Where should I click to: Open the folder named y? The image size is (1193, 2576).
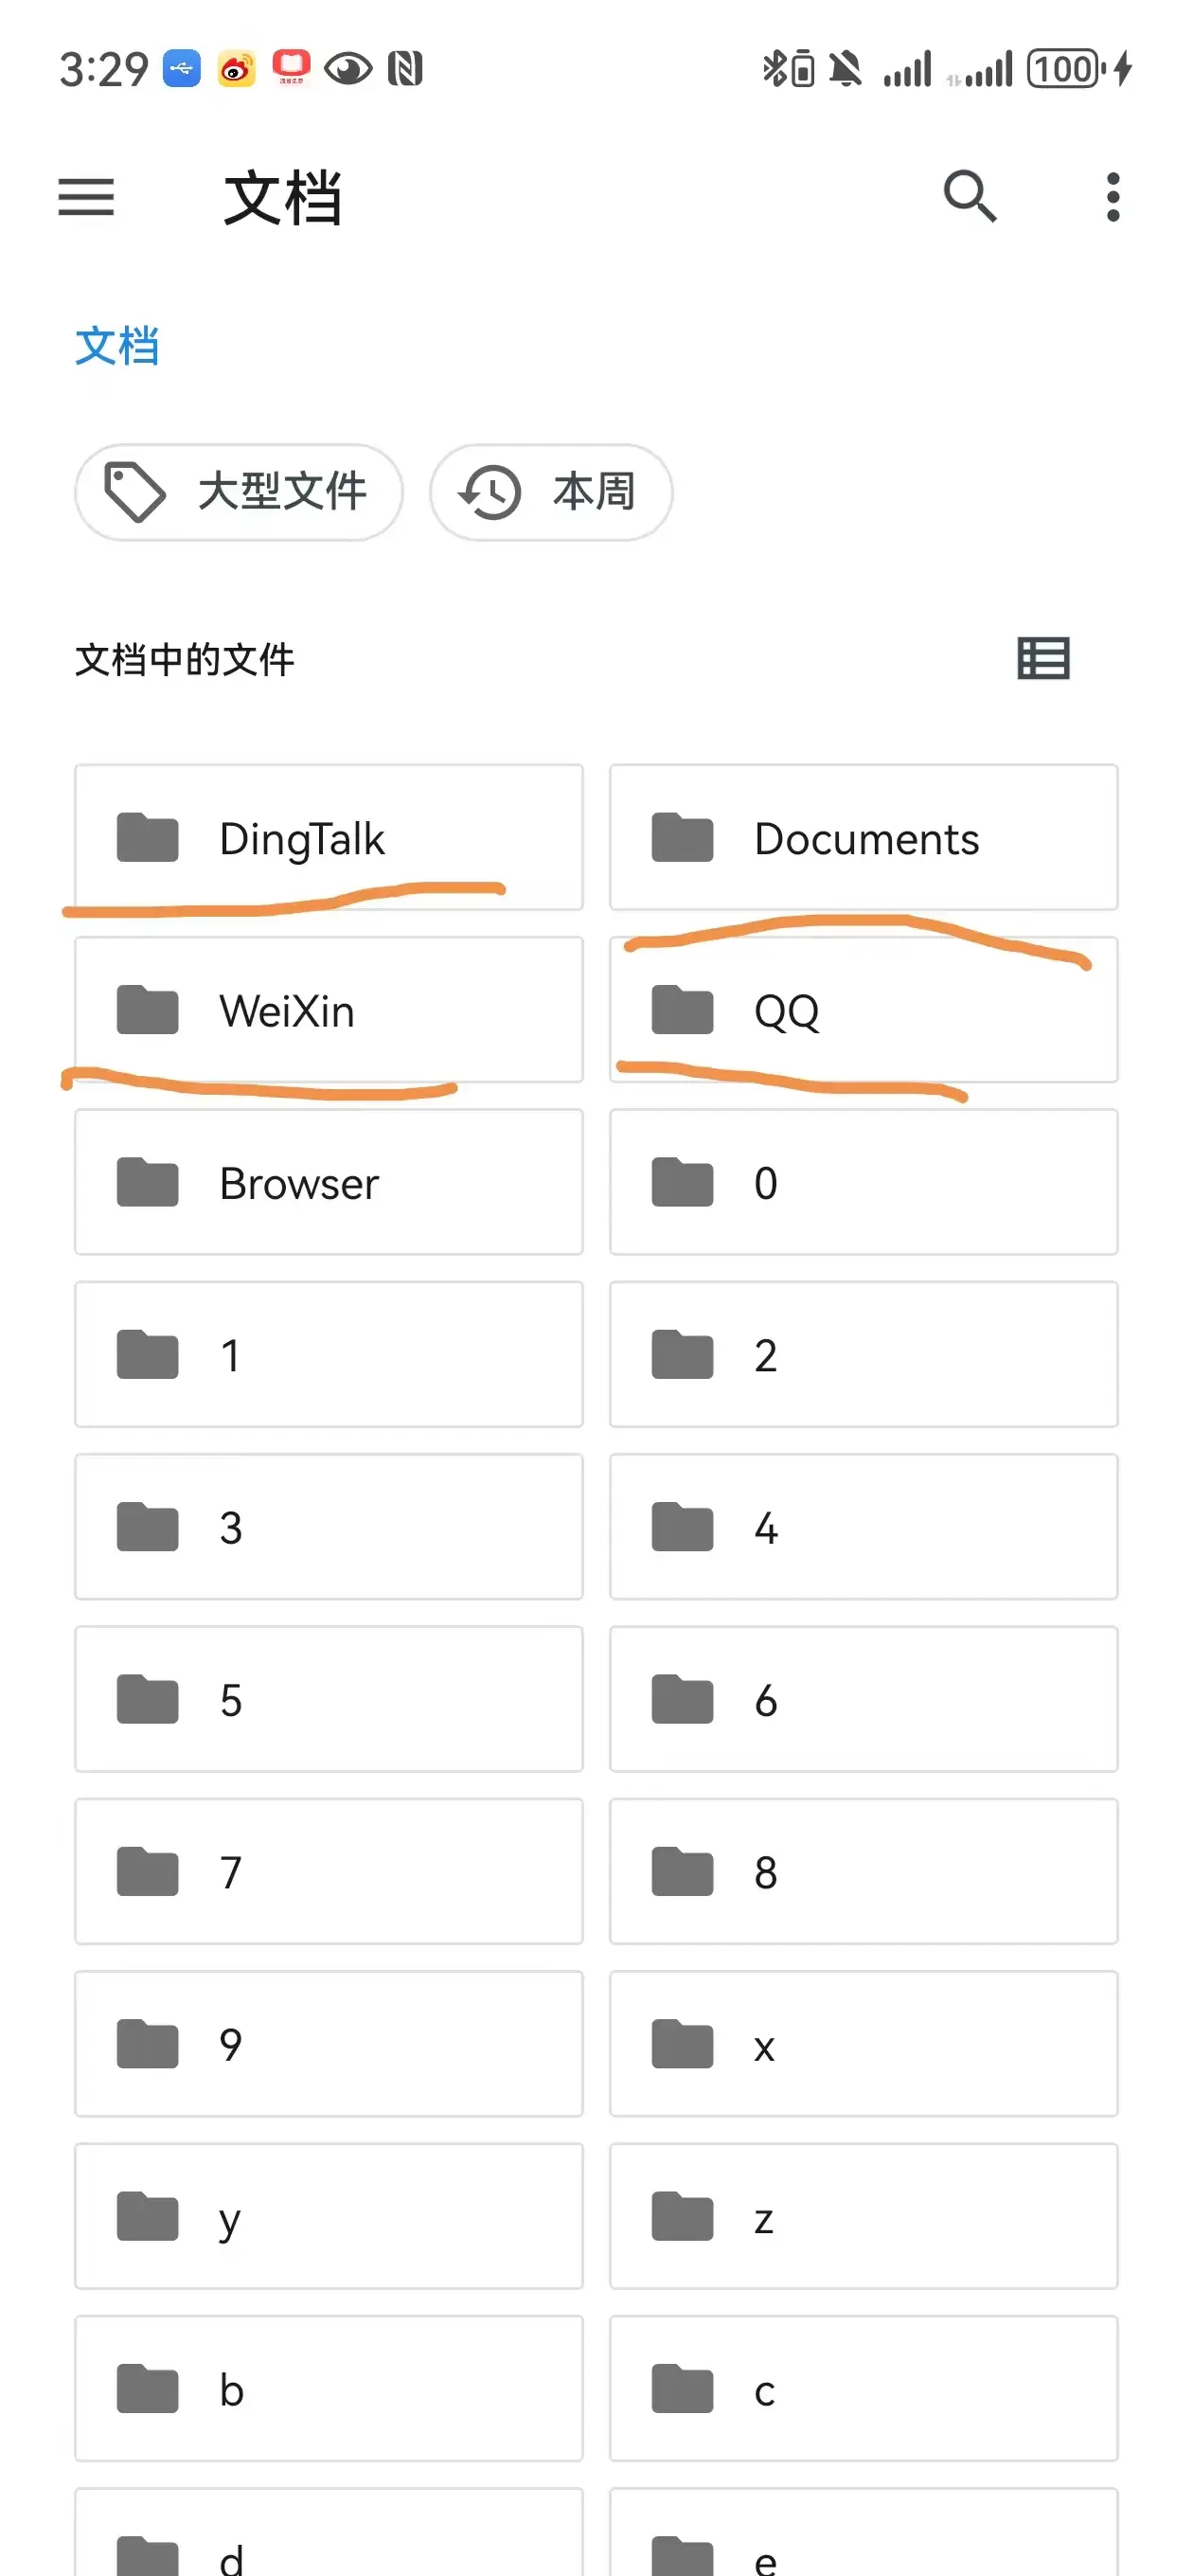click(328, 2216)
